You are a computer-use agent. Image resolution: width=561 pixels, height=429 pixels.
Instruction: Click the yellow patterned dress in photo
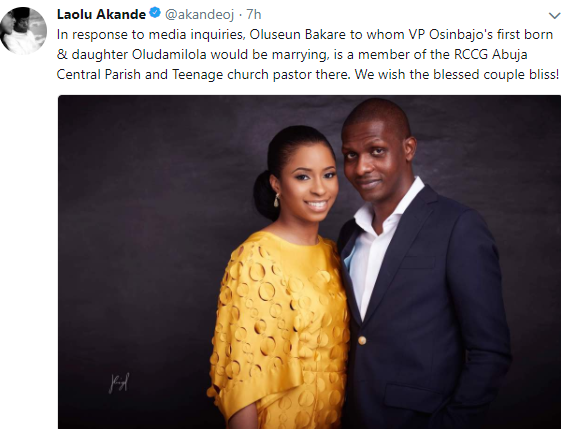pos(279,326)
